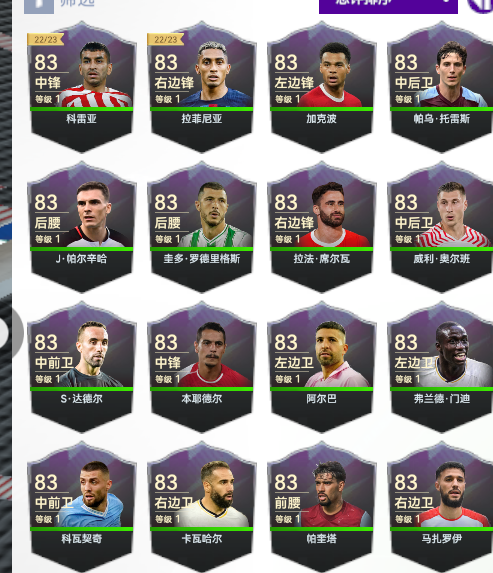The width and height of the screenshot is (493, 573).
Task: Choose the 帕乌·托雷斯 center back card
Action: (x=441, y=87)
